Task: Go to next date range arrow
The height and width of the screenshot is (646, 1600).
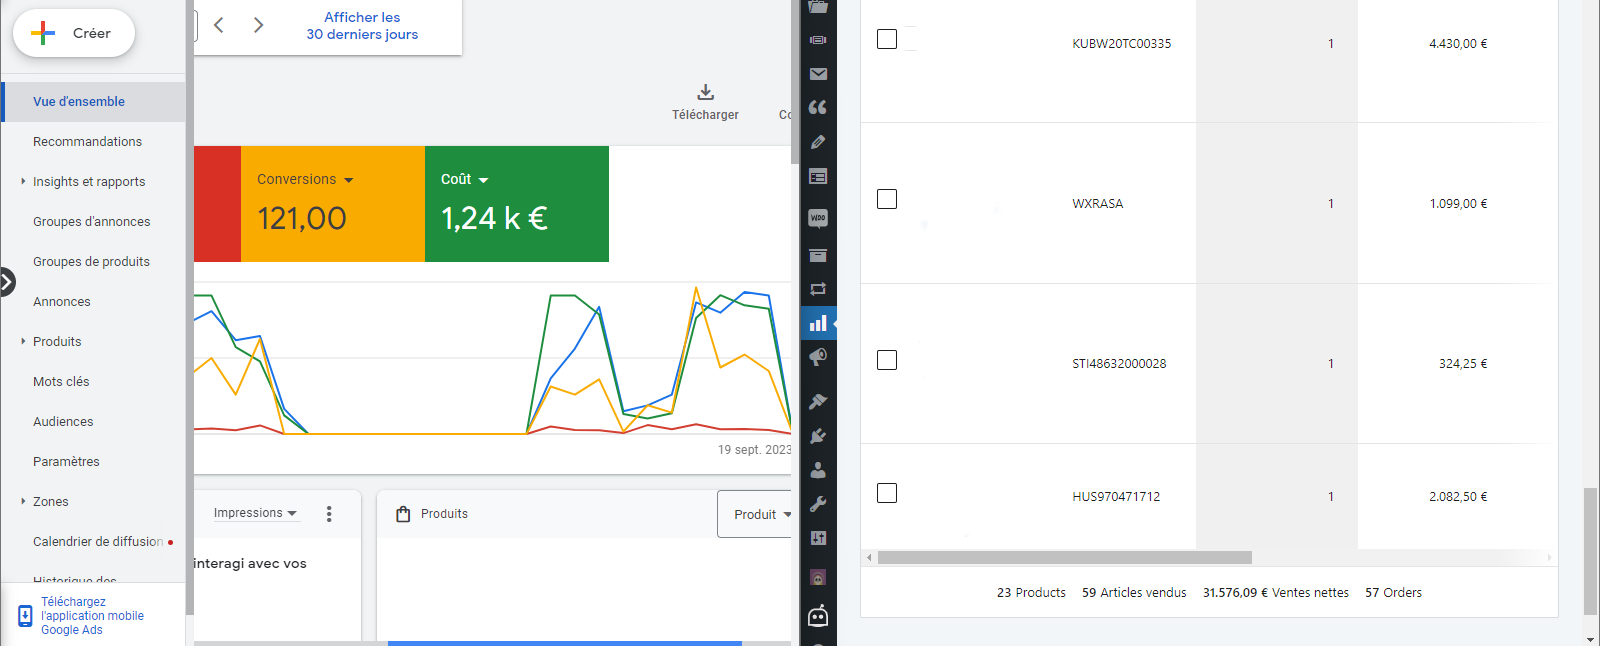Action: point(258,25)
